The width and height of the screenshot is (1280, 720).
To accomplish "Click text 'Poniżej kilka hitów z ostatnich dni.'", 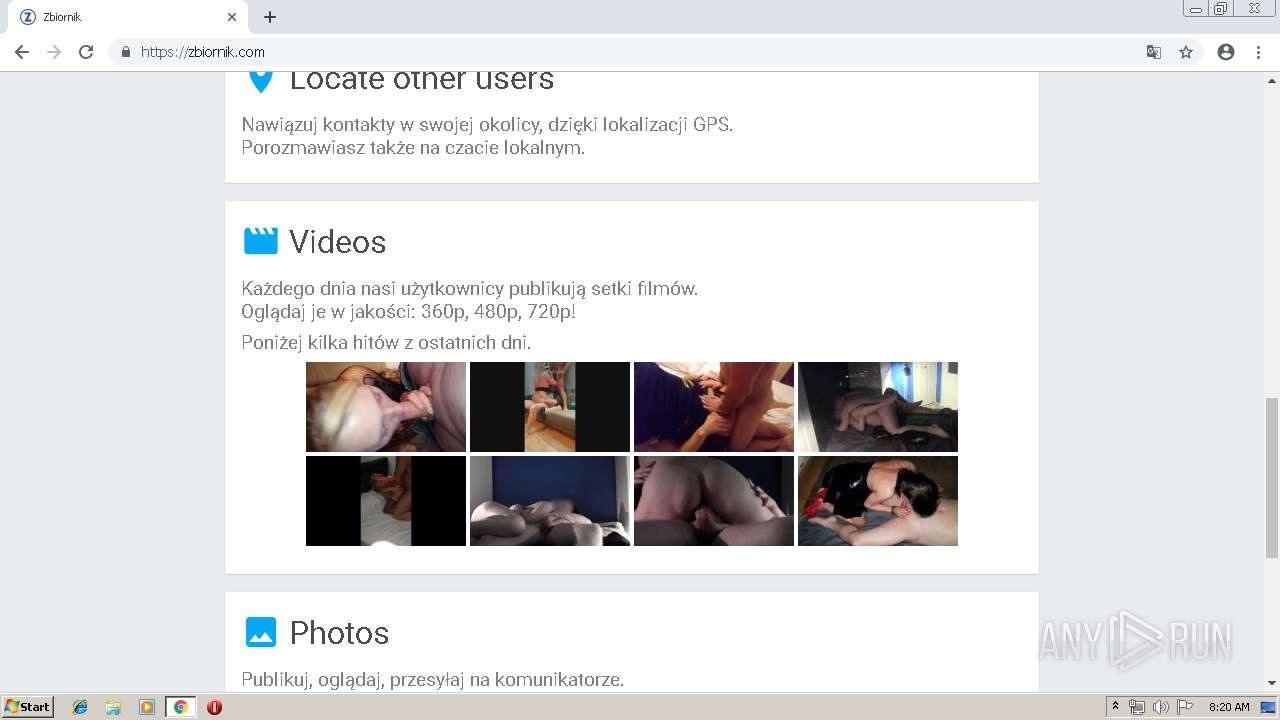I will coord(386,343).
